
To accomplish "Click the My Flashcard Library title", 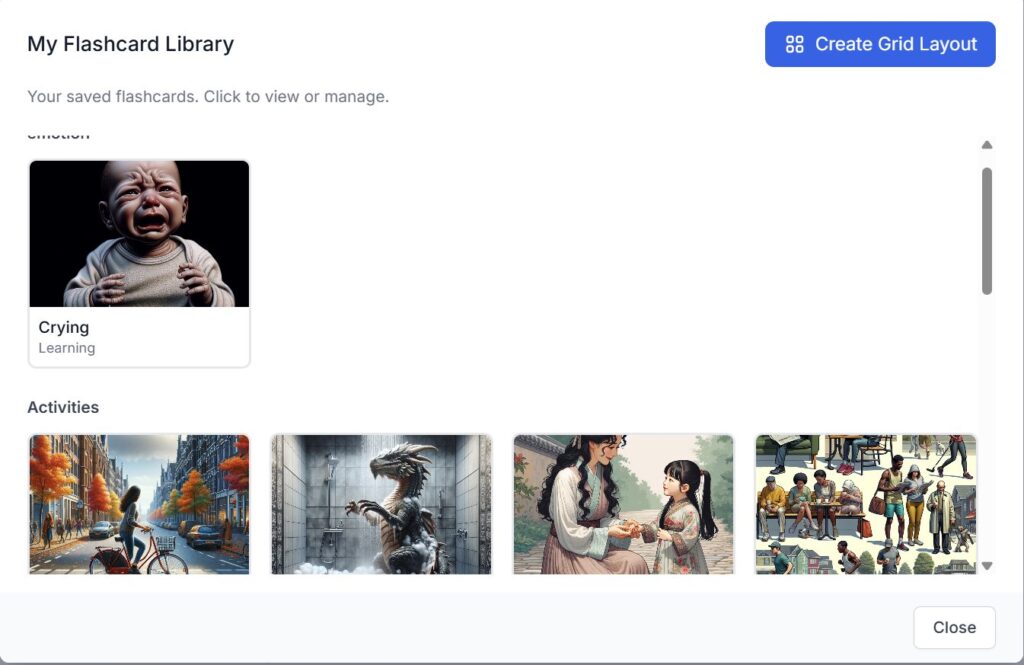I will coord(130,44).
